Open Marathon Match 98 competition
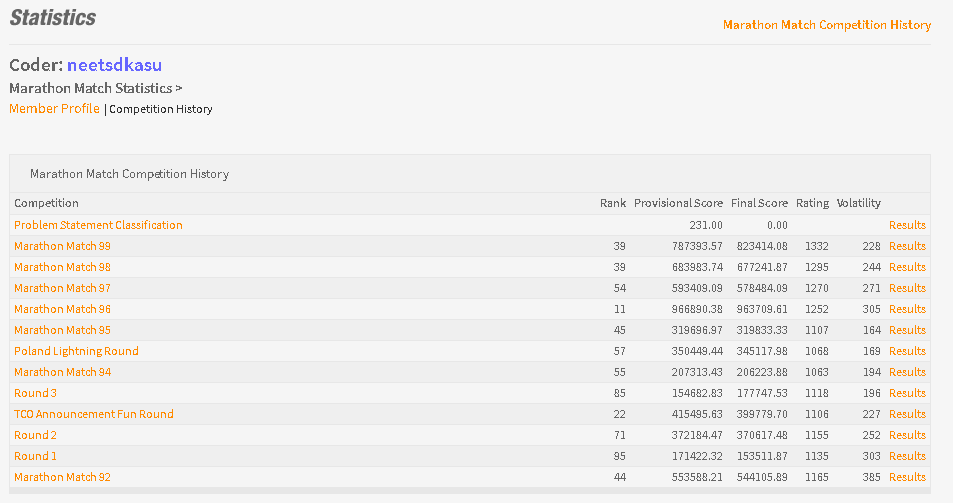The height and width of the screenshot is (503, 953). coord(62,267)
